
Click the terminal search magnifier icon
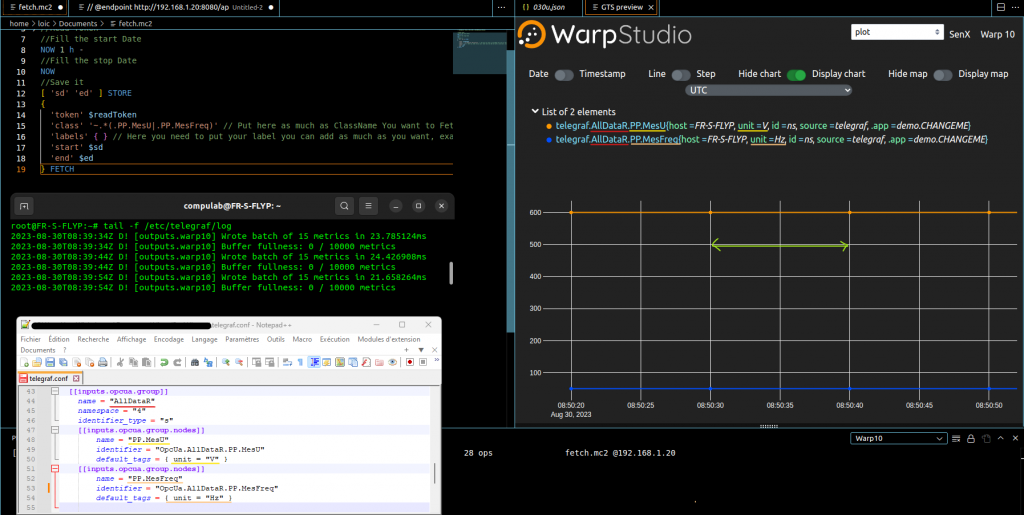click(x=344, y=206)
